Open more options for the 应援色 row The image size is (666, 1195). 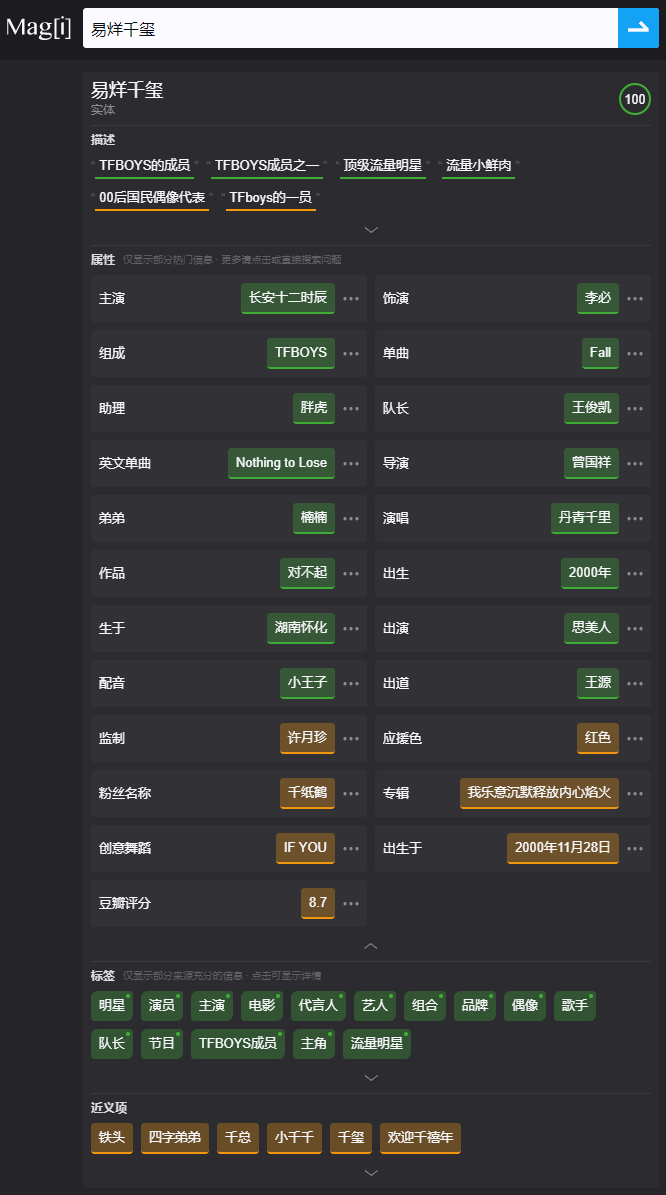click(x=636, y=738)
